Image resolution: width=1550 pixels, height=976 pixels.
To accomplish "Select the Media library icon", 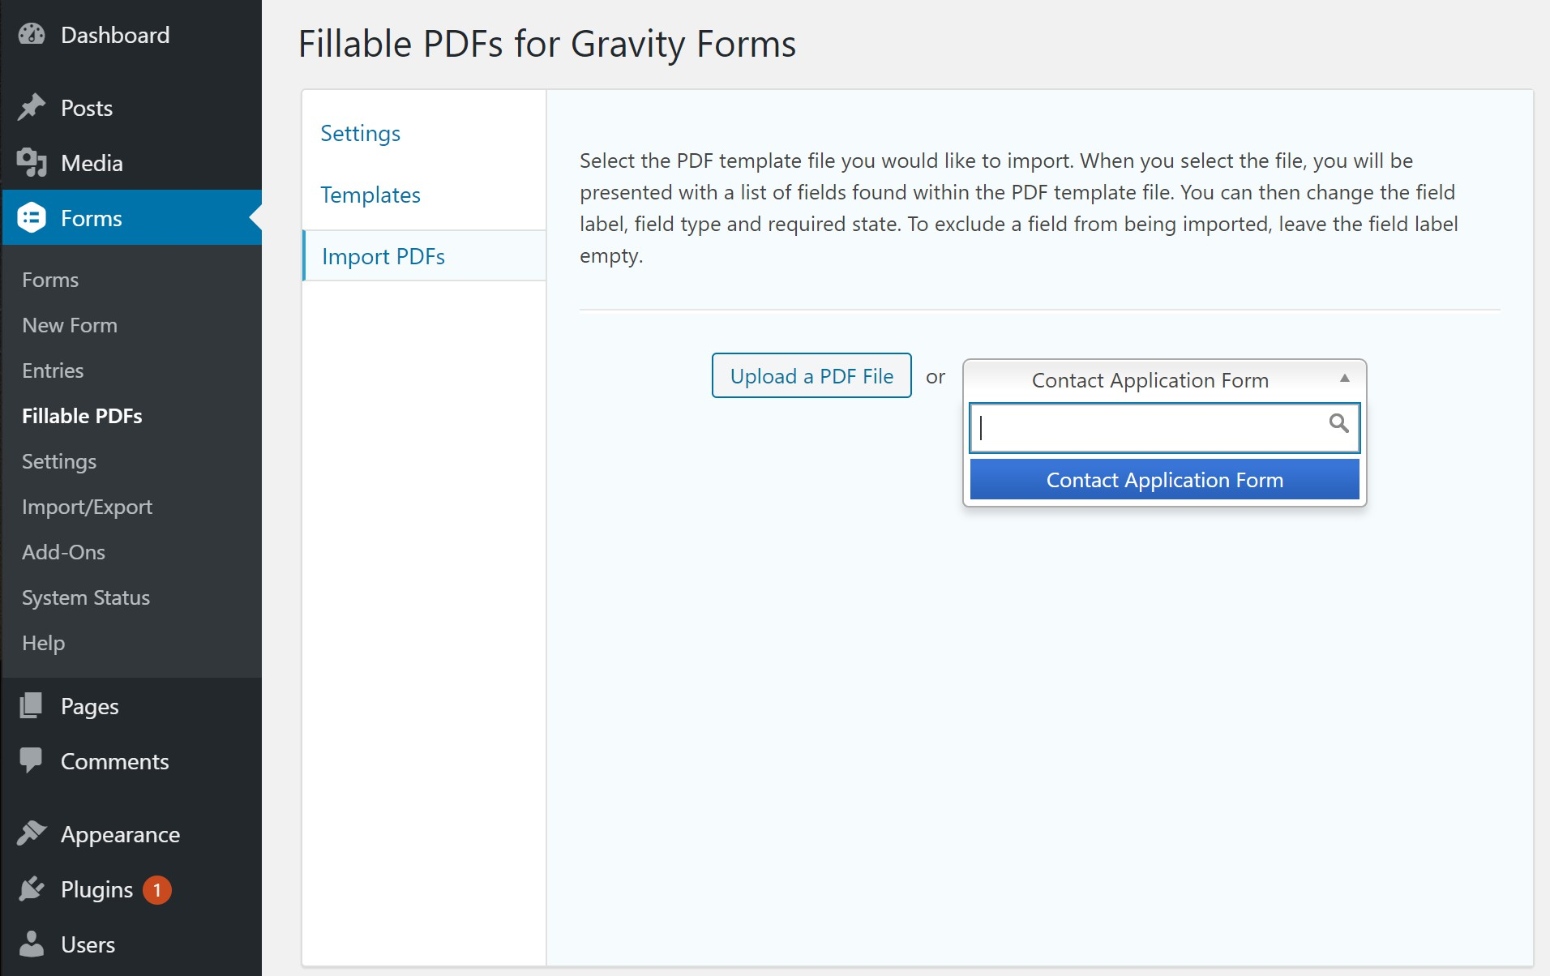I will [x=31, y=162].
